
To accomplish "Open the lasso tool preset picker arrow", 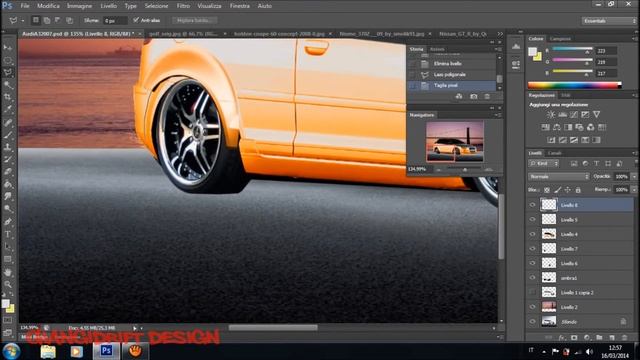I will (x=23, y=20).
